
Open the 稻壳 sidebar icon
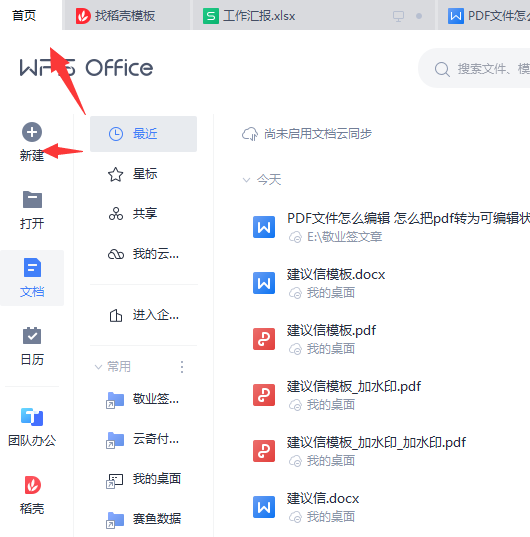[32, 485]
